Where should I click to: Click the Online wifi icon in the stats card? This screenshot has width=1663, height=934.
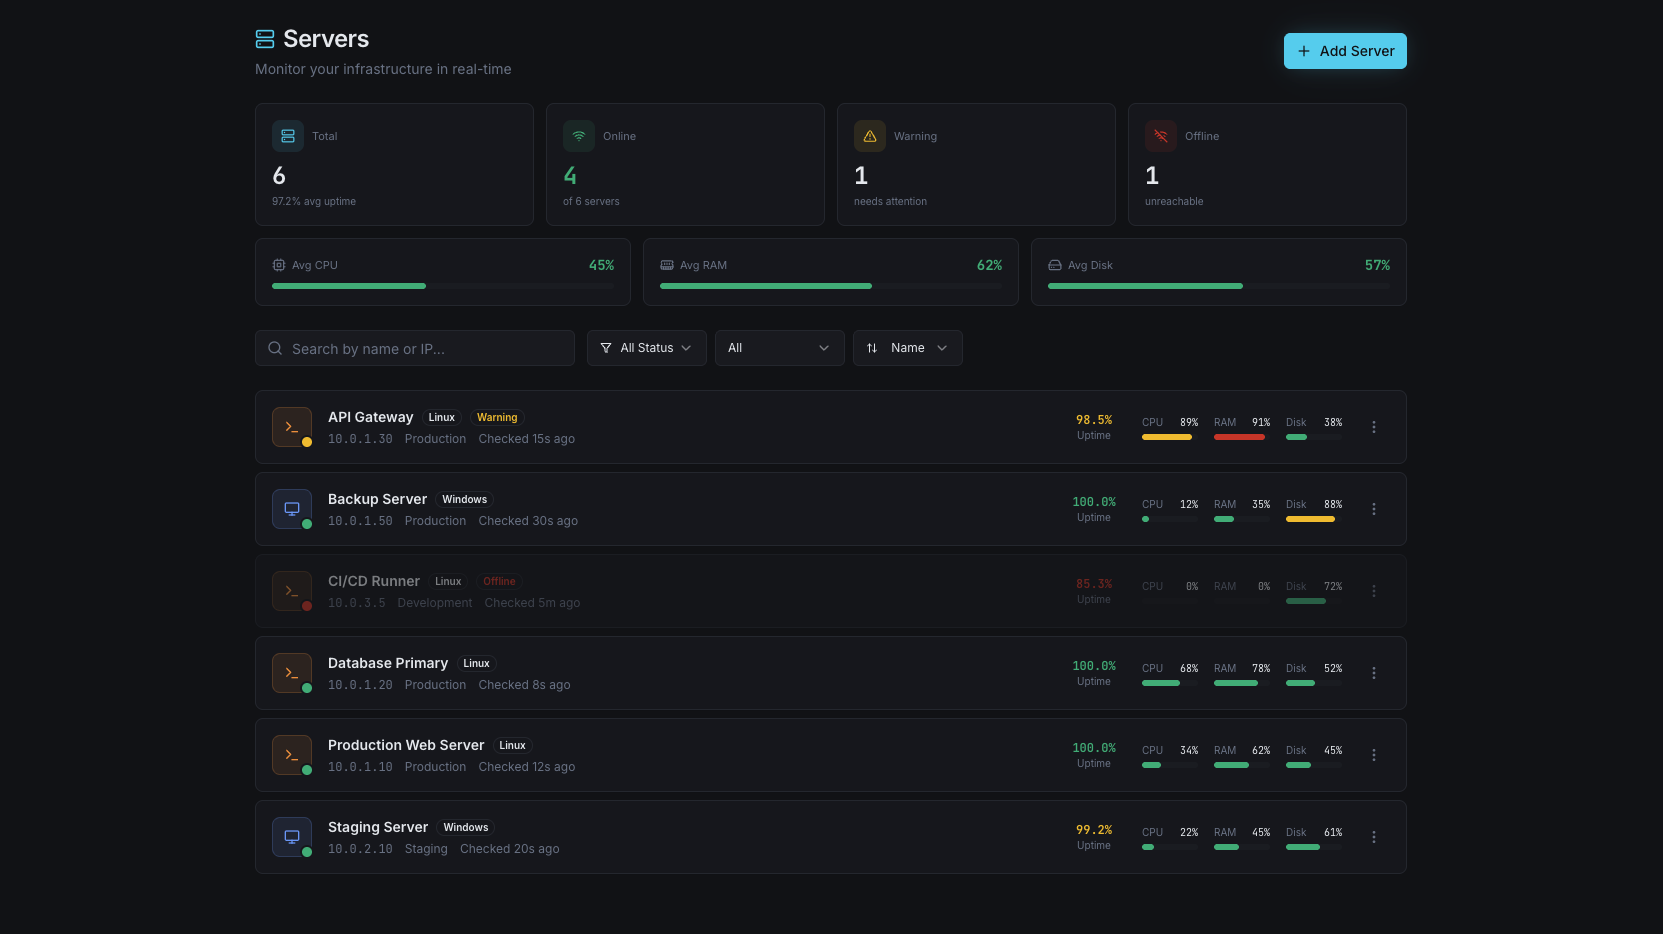pyautogui.click(x=578, y=136)
